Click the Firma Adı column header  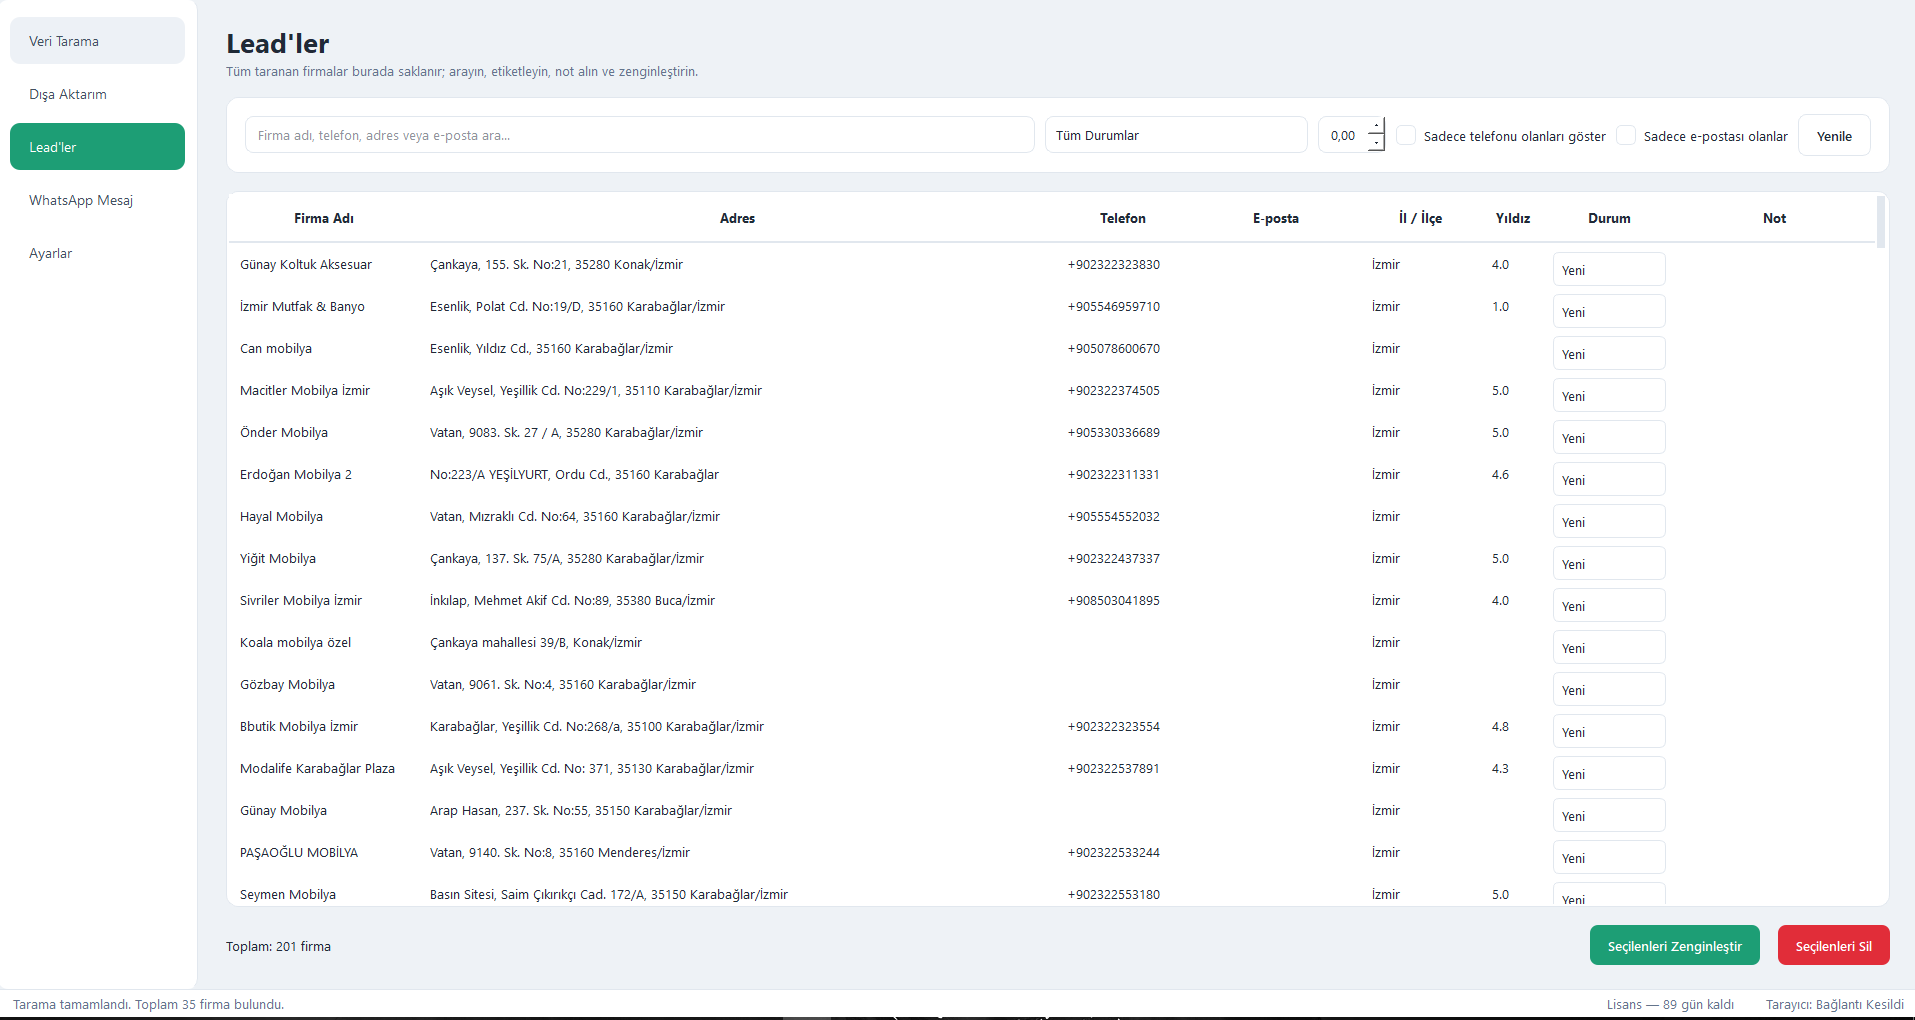click(324, 218)
